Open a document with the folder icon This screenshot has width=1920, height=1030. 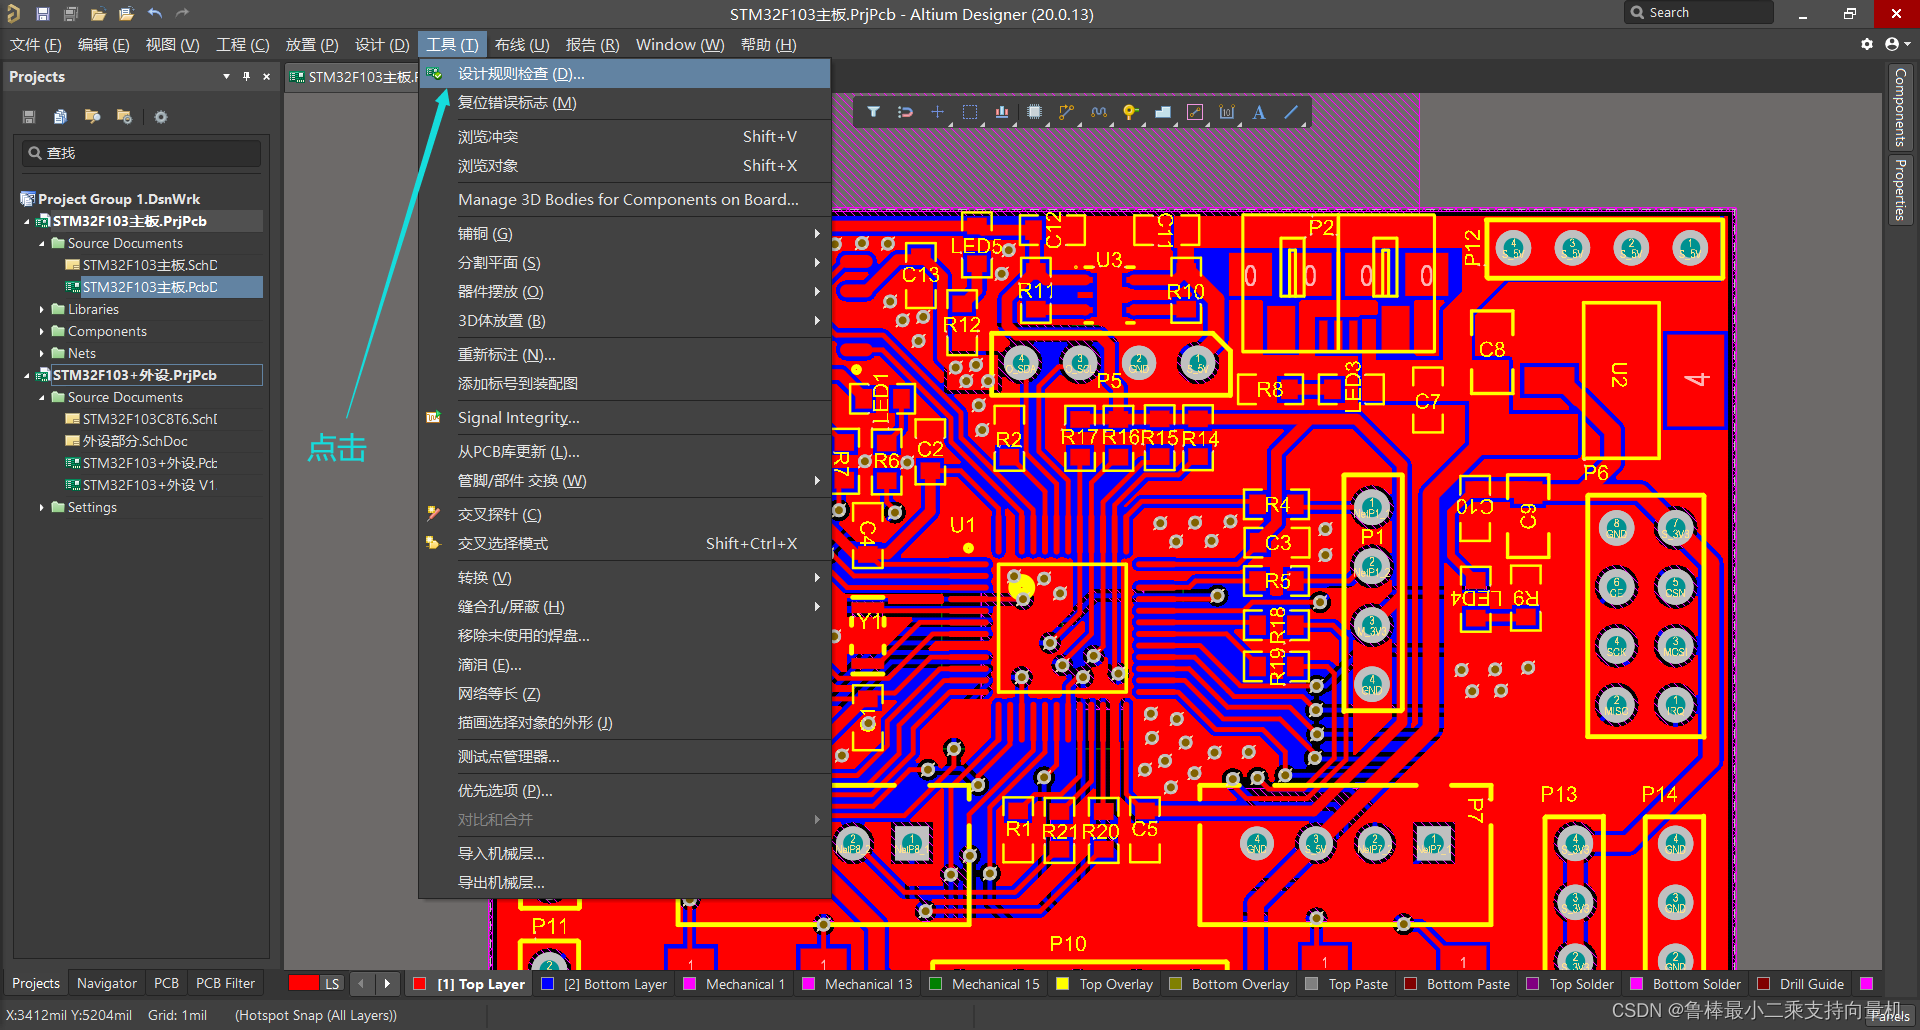point(98,14)
